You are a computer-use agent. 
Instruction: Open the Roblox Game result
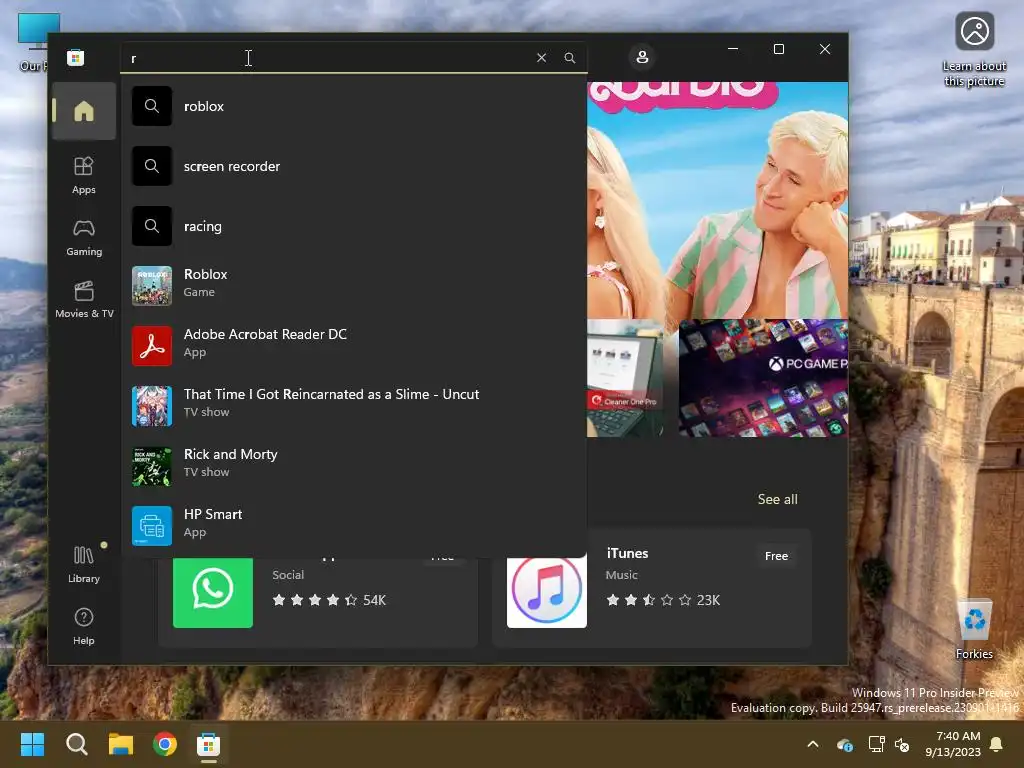coord(354,285)
